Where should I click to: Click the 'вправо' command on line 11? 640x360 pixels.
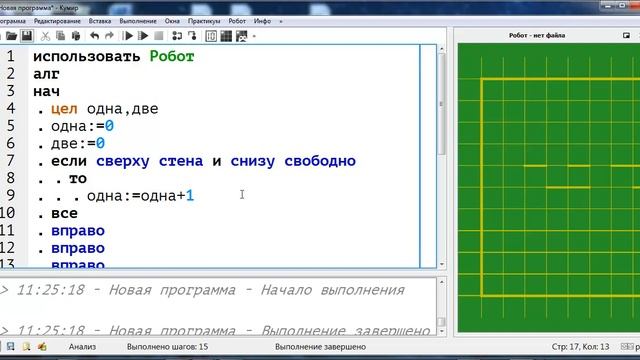click(x=78, y=231)
